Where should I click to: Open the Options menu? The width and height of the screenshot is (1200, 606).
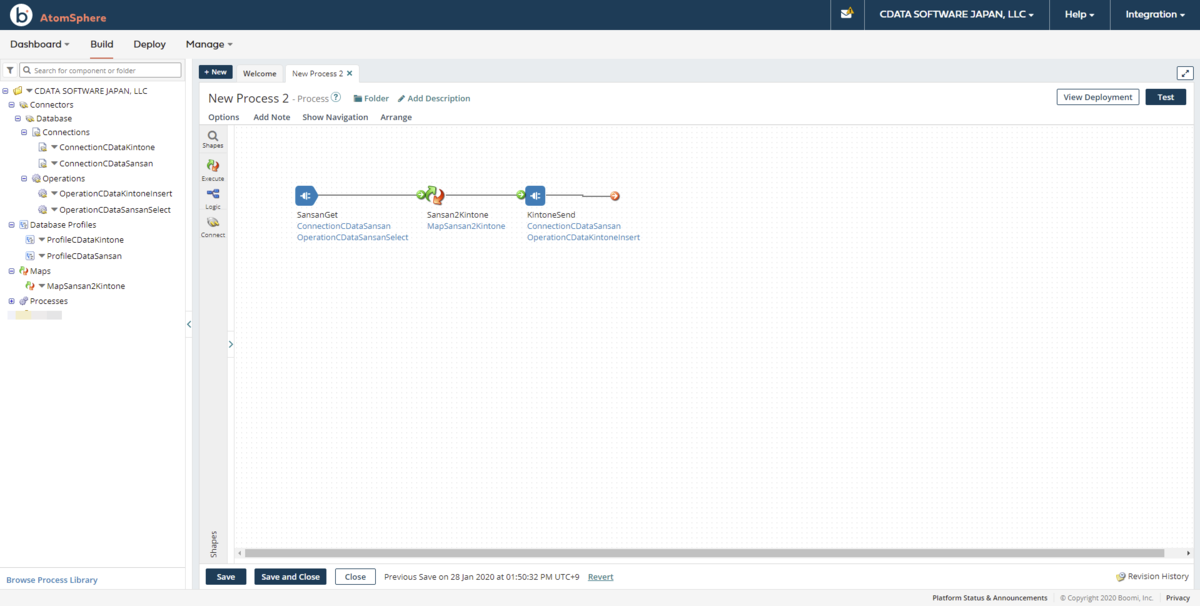pos(224,117)
